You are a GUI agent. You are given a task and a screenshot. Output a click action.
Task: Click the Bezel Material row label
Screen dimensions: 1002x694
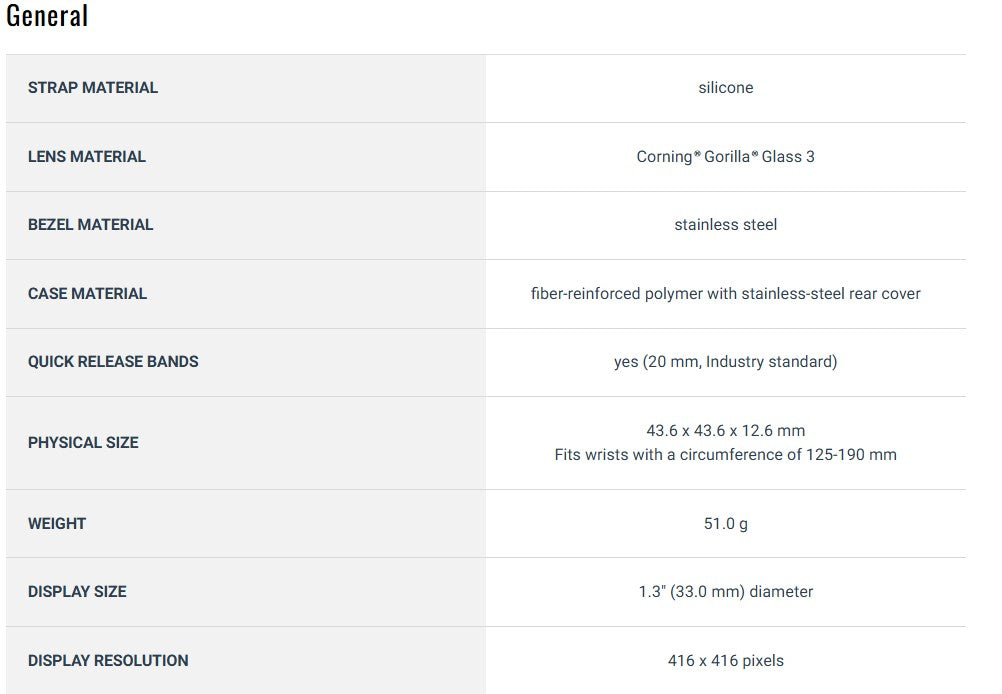point(91,225)
